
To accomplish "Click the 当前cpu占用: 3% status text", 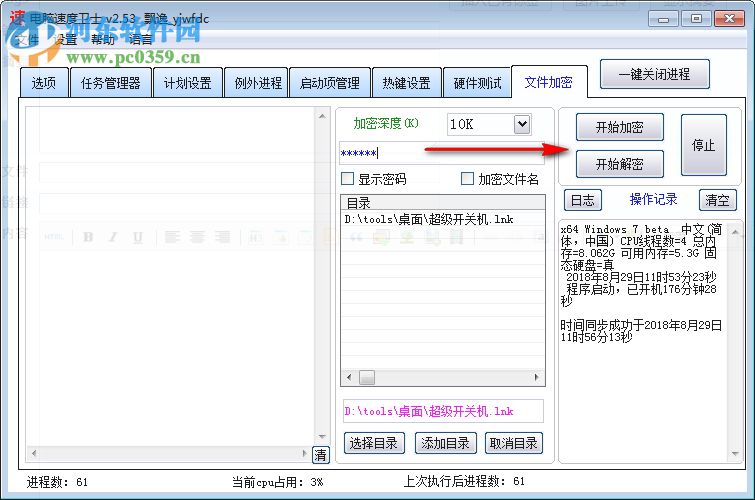I will pos(278,482).
